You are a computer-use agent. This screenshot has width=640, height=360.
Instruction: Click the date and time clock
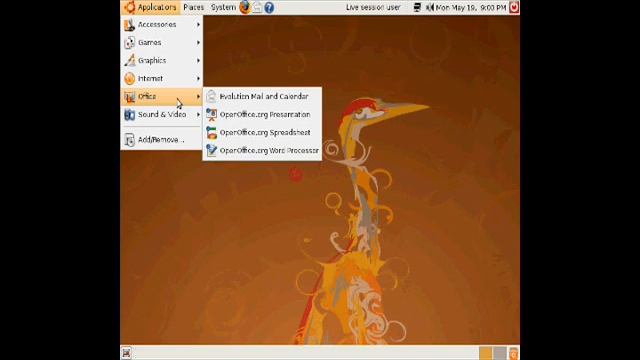[x=471, y=7]
